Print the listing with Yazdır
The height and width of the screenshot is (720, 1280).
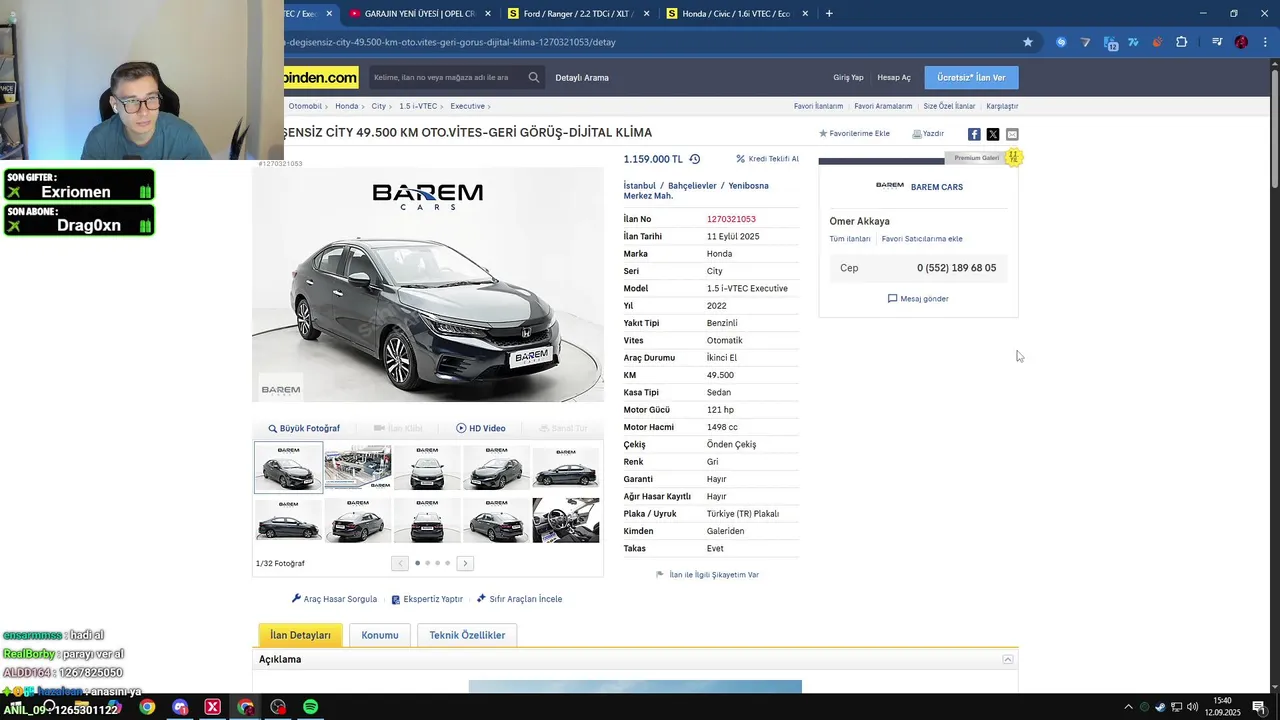(928, 133)
